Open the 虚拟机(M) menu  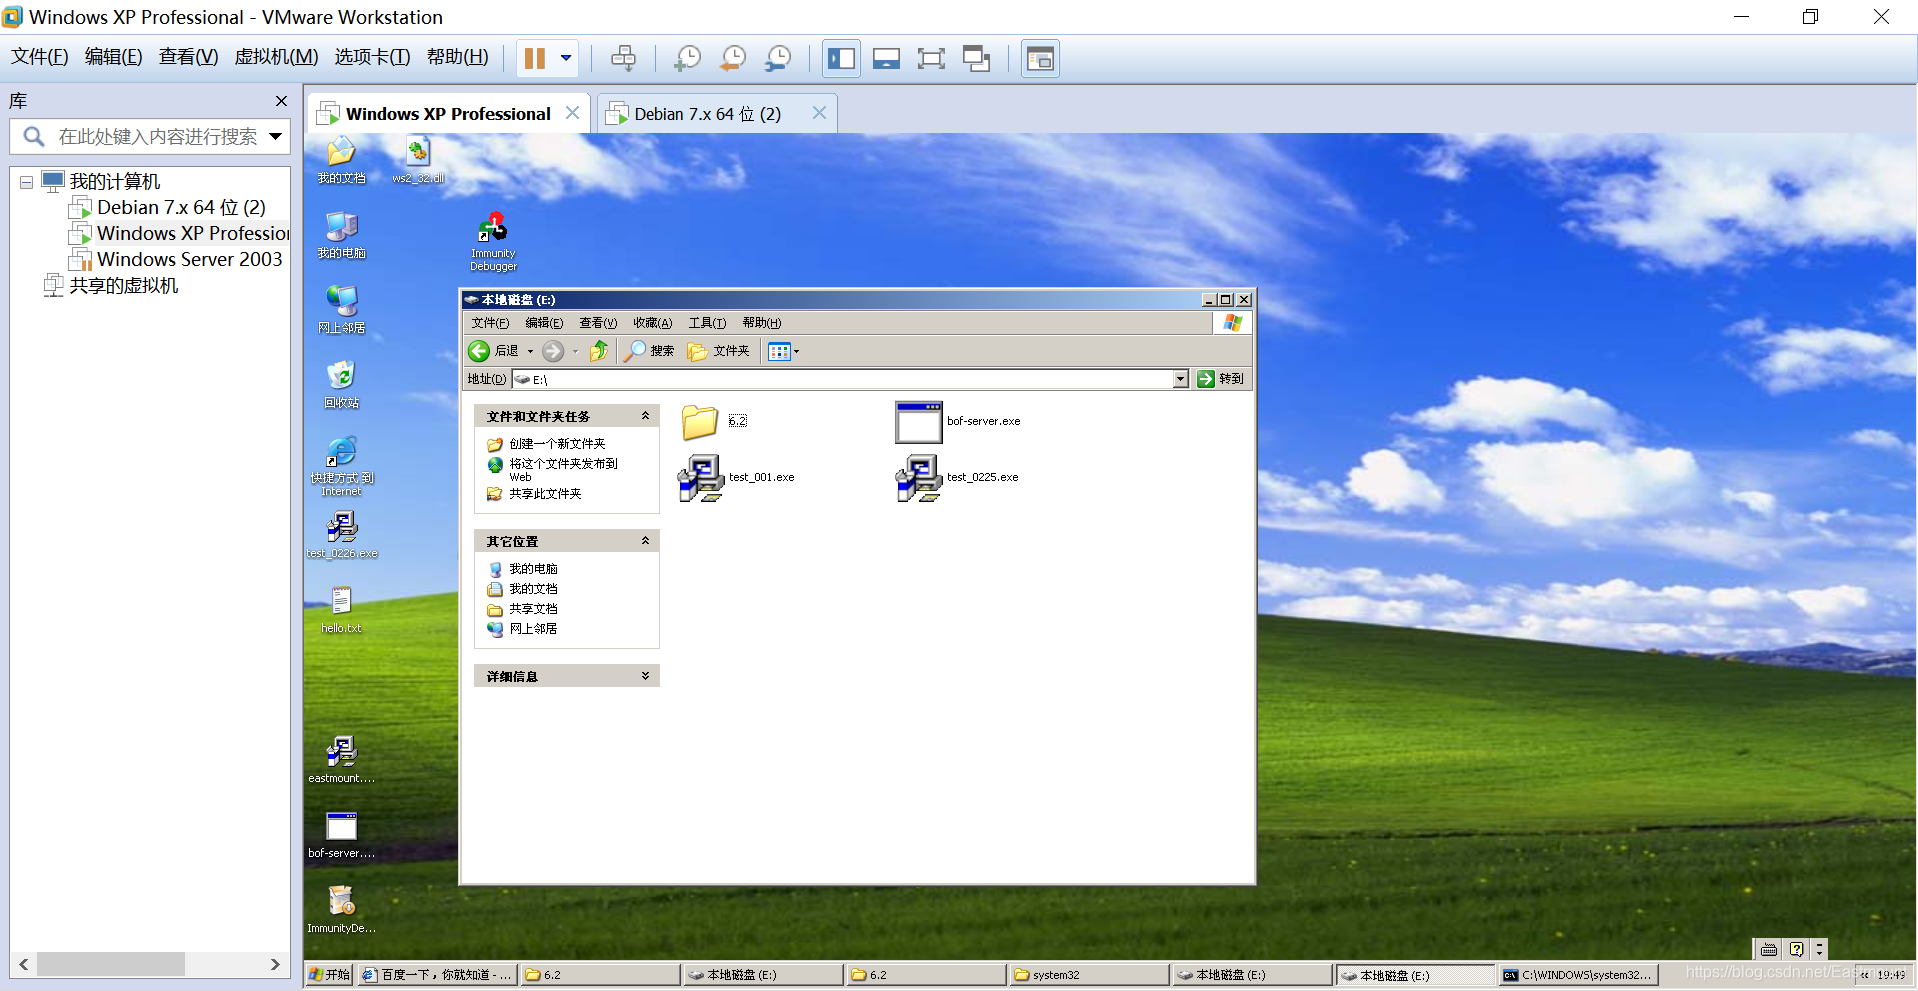[x=276, y=57]
